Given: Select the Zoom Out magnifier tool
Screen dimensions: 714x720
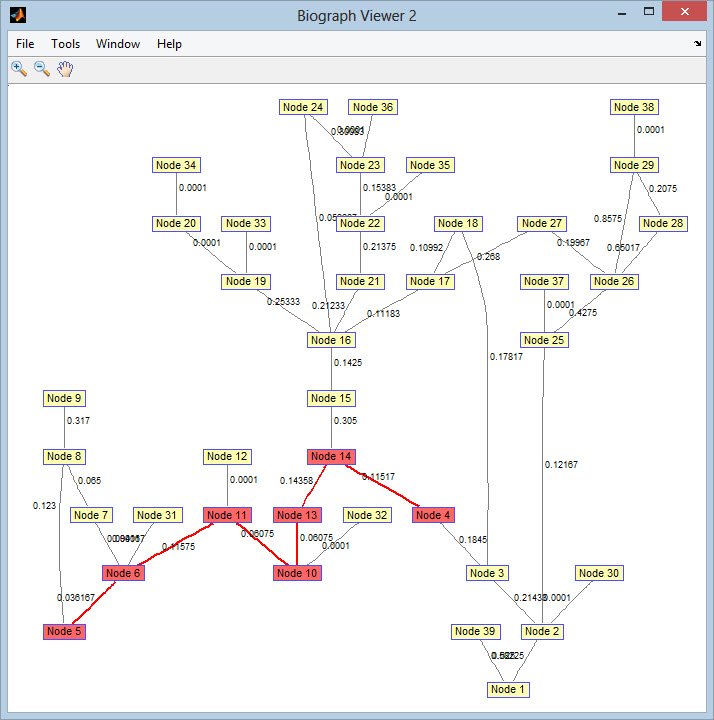Looking at the screenshot, I should point(42,68).
